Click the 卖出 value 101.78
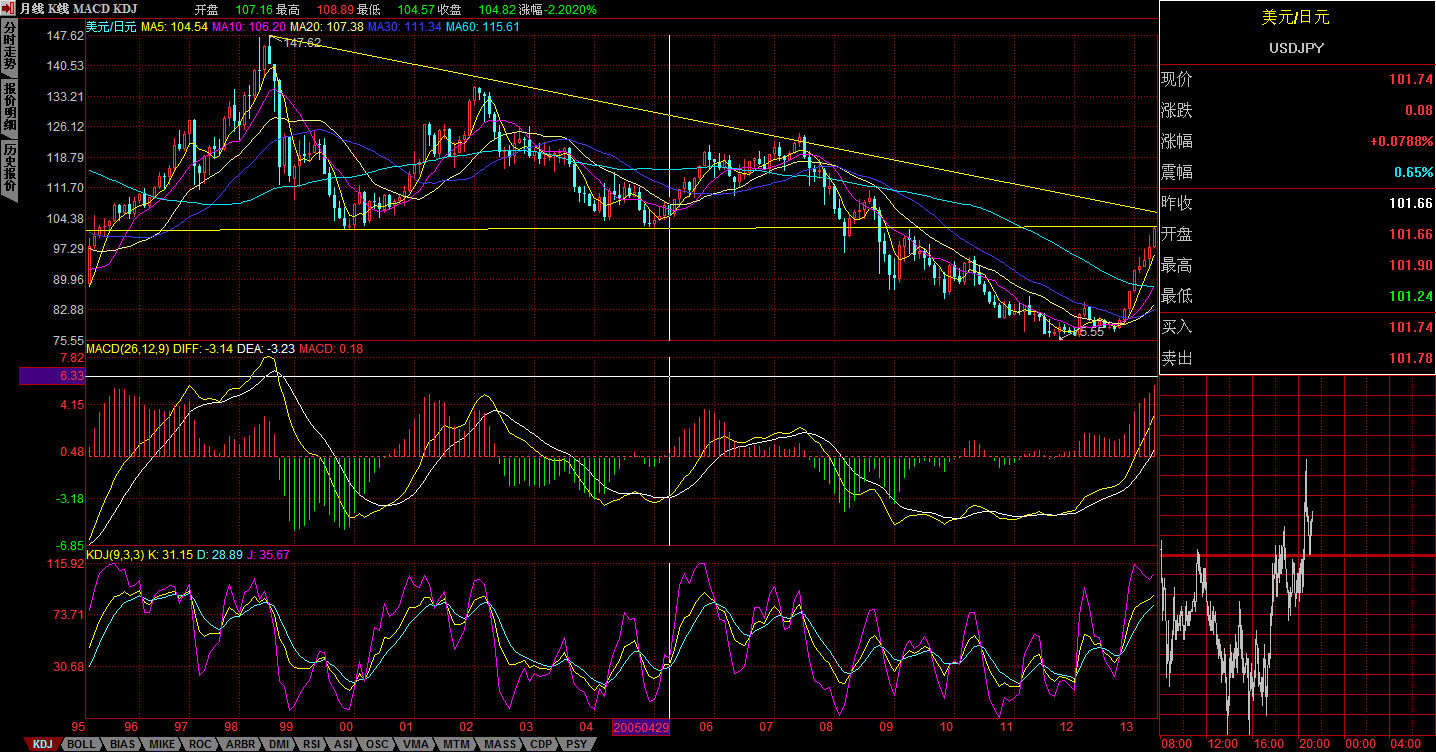This screenshot has width=1436, height=752. click(1413, 358)
